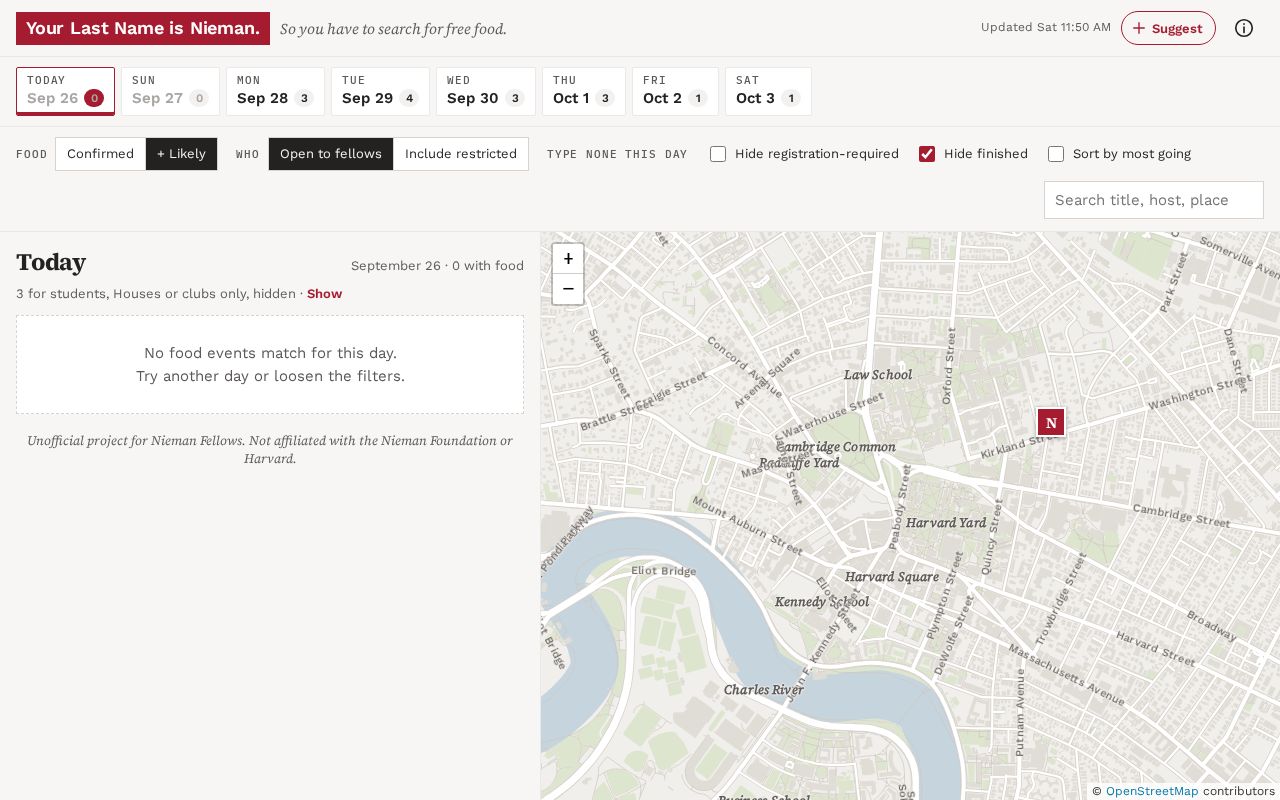
Task: Click the 'Your Last Name is Nieman.' title
Action: pyautogui.click(x=143, y=28)
